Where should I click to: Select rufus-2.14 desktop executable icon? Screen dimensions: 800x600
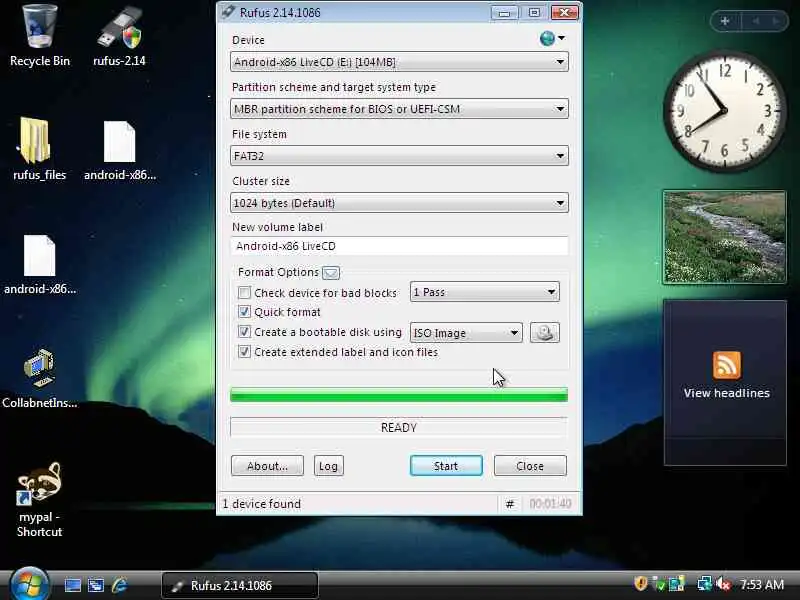[119, 36]
